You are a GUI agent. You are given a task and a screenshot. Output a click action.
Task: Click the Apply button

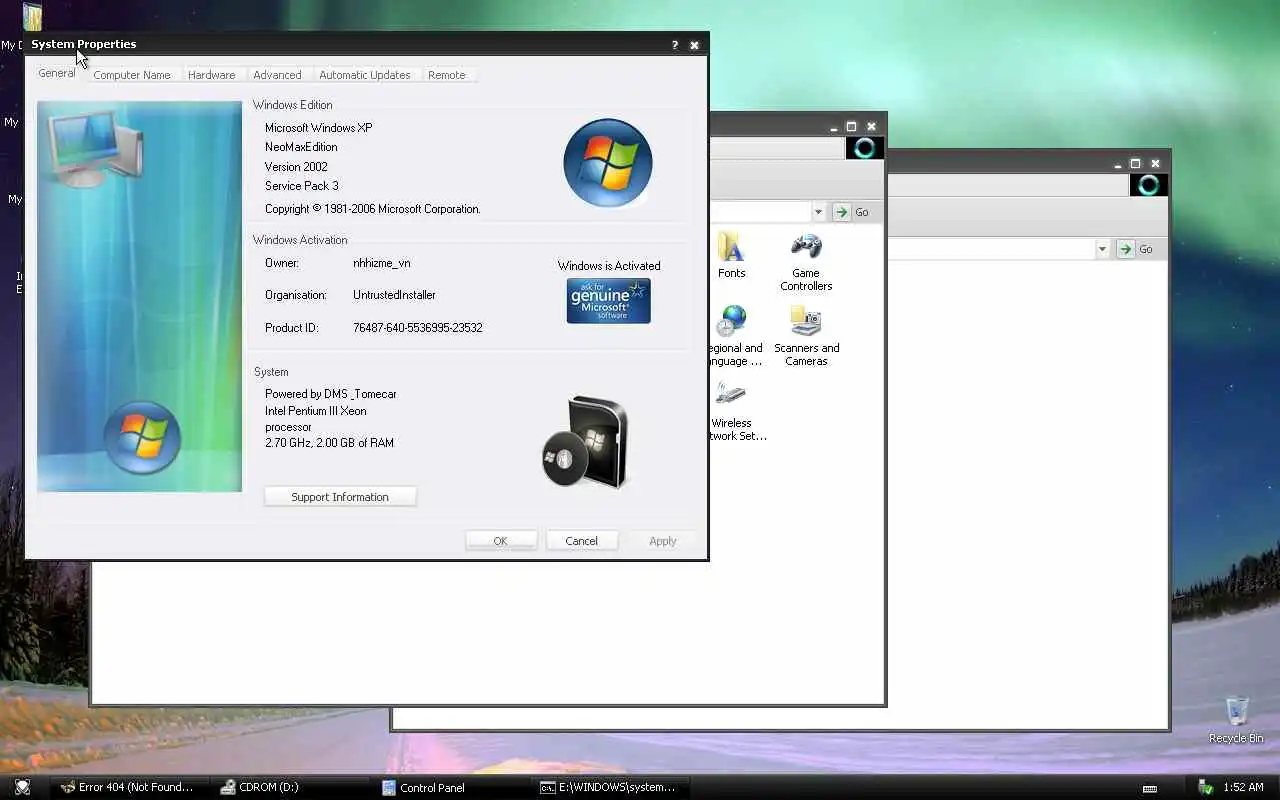[663, 541]
